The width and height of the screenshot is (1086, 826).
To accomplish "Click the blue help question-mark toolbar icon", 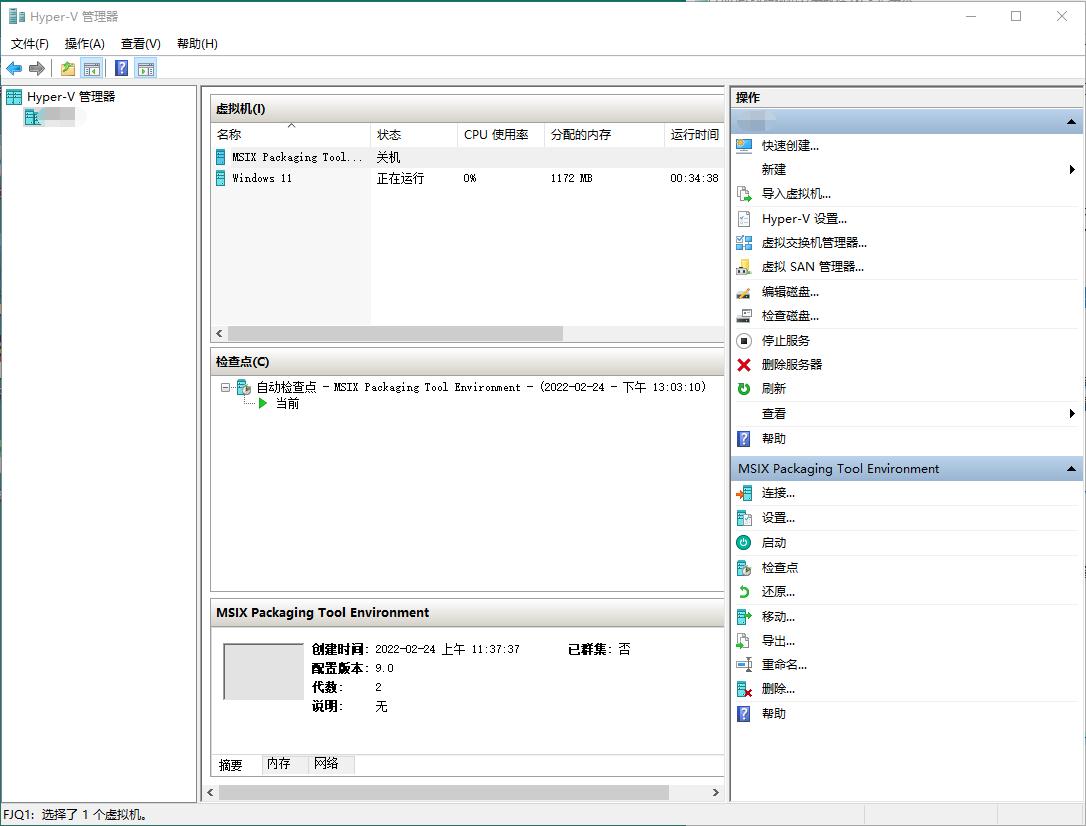I will pyautogui.click(x=121, y=68).
